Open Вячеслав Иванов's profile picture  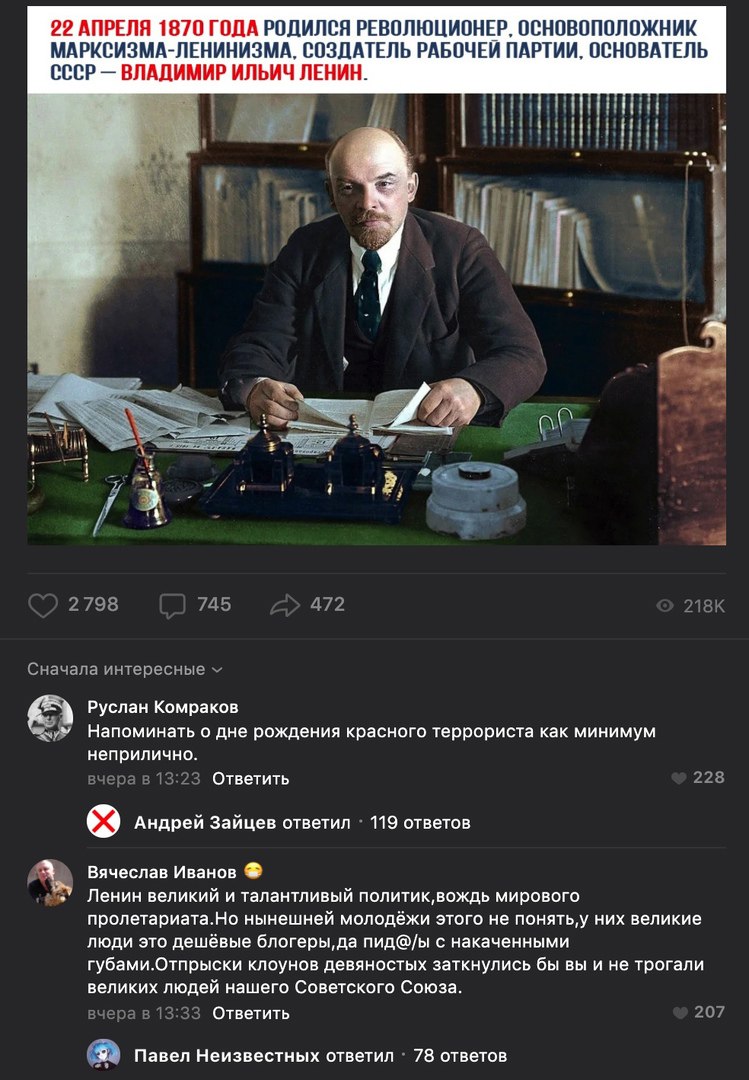[50, 882]
